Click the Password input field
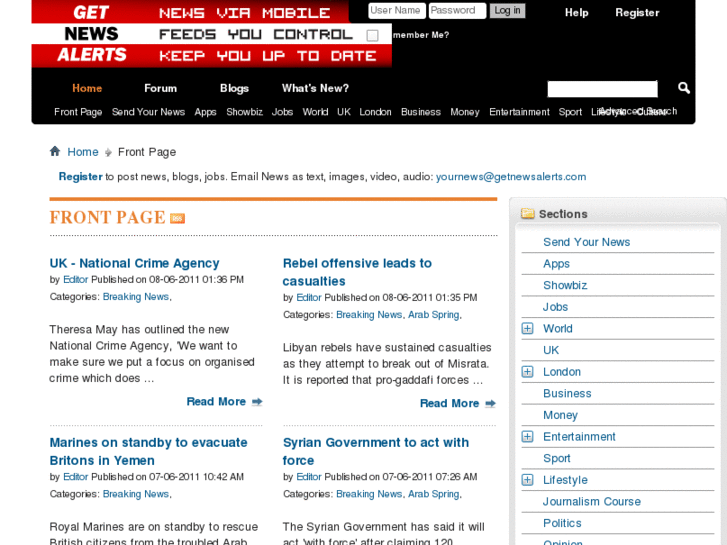Screen dimensions: 727x545 pos(457,11)
